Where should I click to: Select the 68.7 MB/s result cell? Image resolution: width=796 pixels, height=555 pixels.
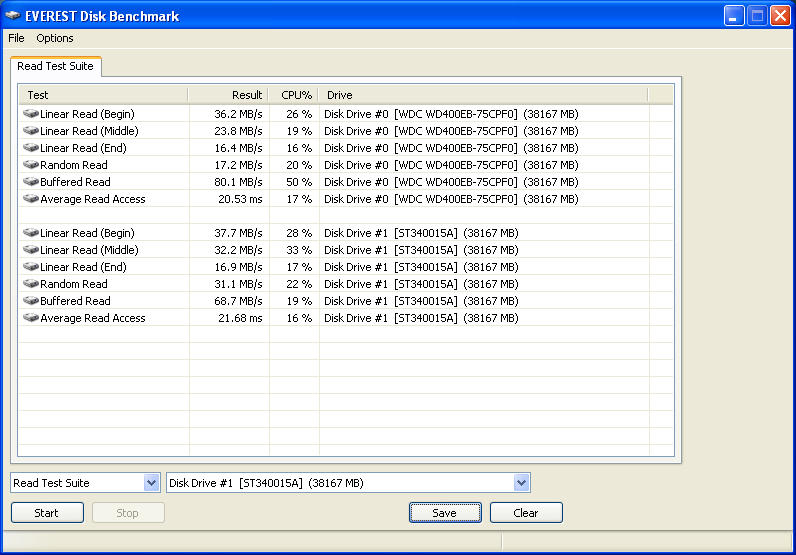[x=238, y=301]
